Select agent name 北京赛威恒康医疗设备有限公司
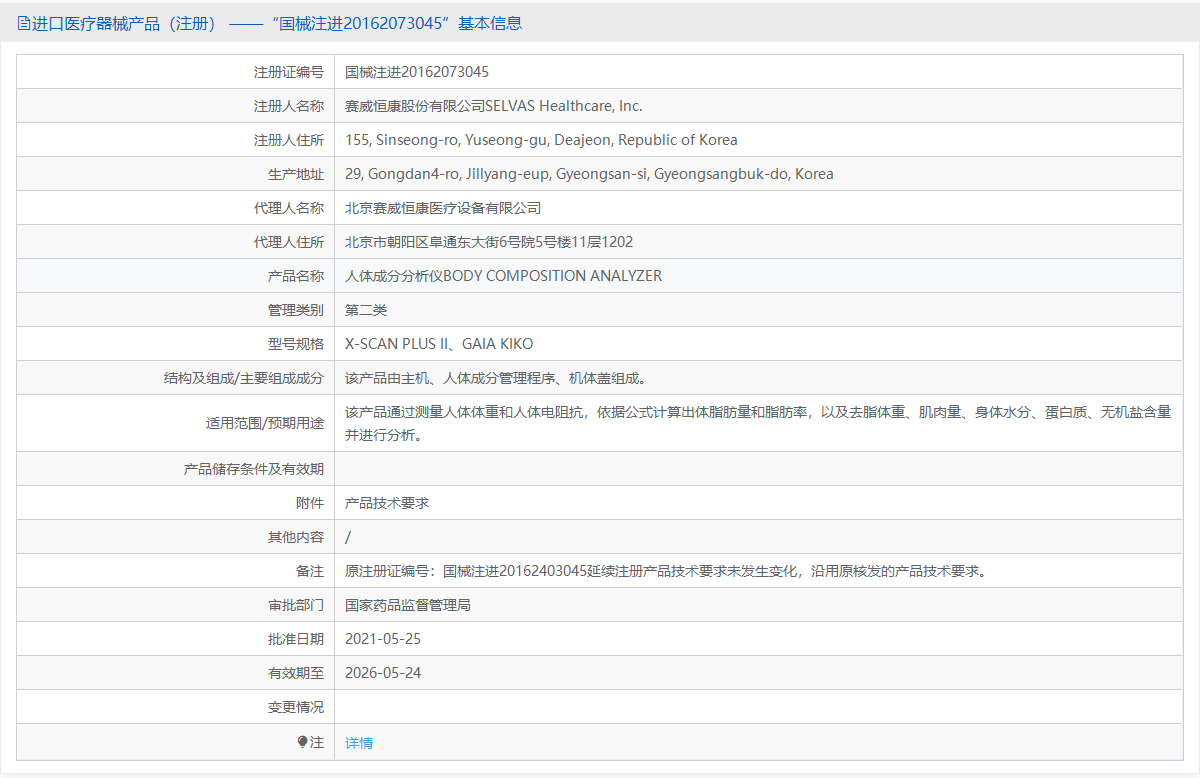1200x778 pixels. click(x=443, y=208)
